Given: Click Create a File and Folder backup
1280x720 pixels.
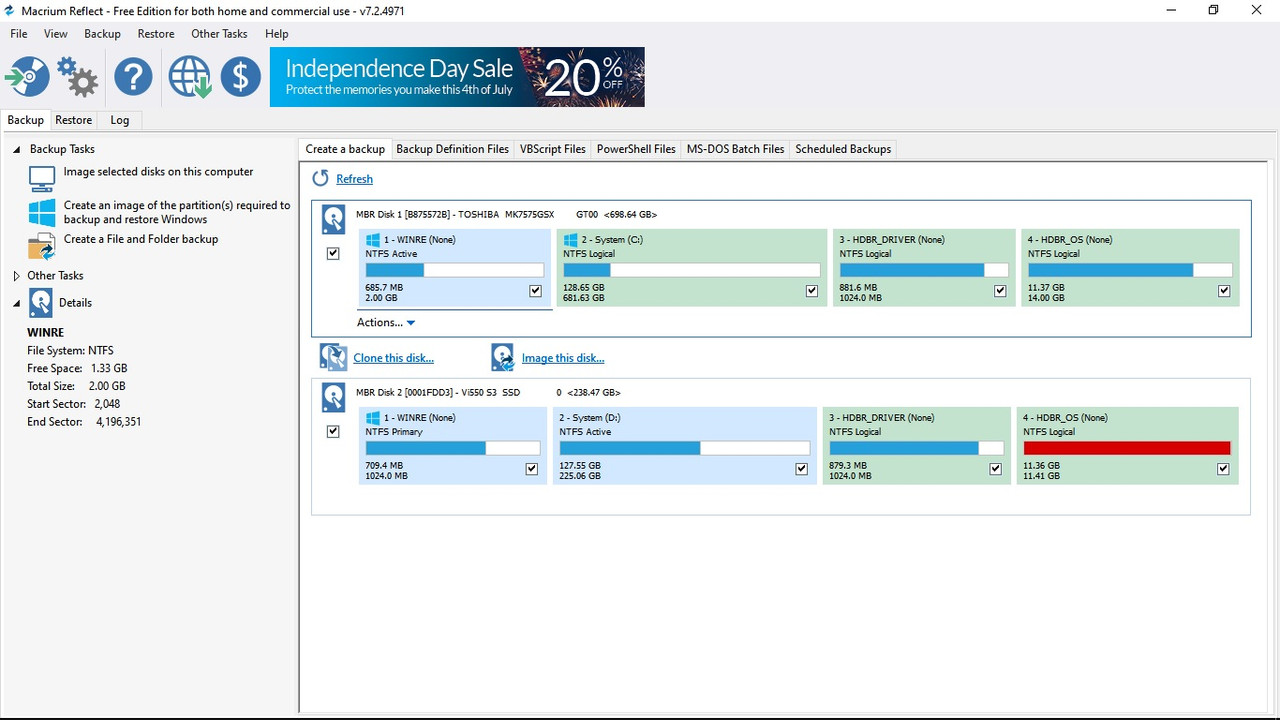Looking at the screenshot, I should (x=141, y=239).
